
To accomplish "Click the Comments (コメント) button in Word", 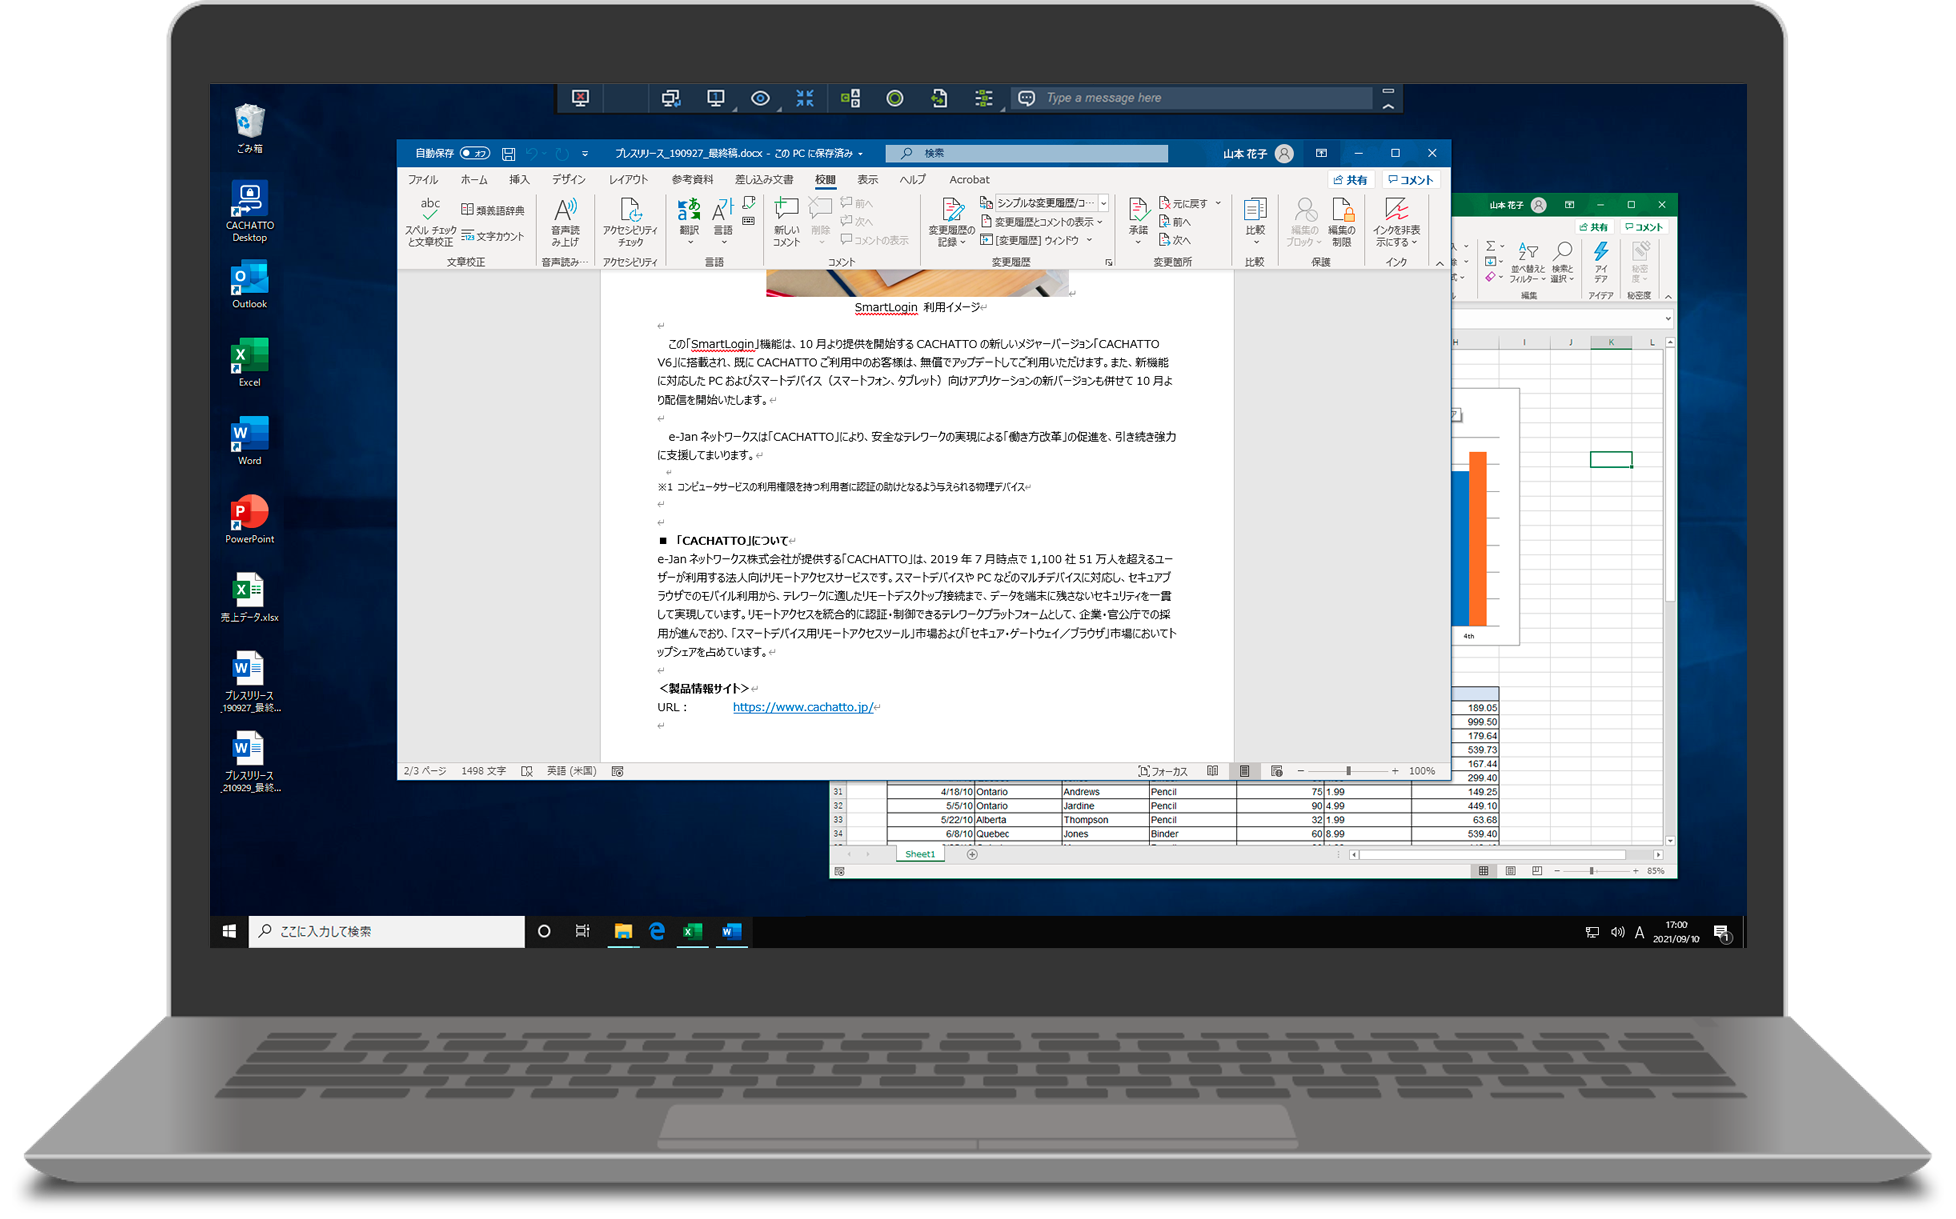I will pos(1411,180).
